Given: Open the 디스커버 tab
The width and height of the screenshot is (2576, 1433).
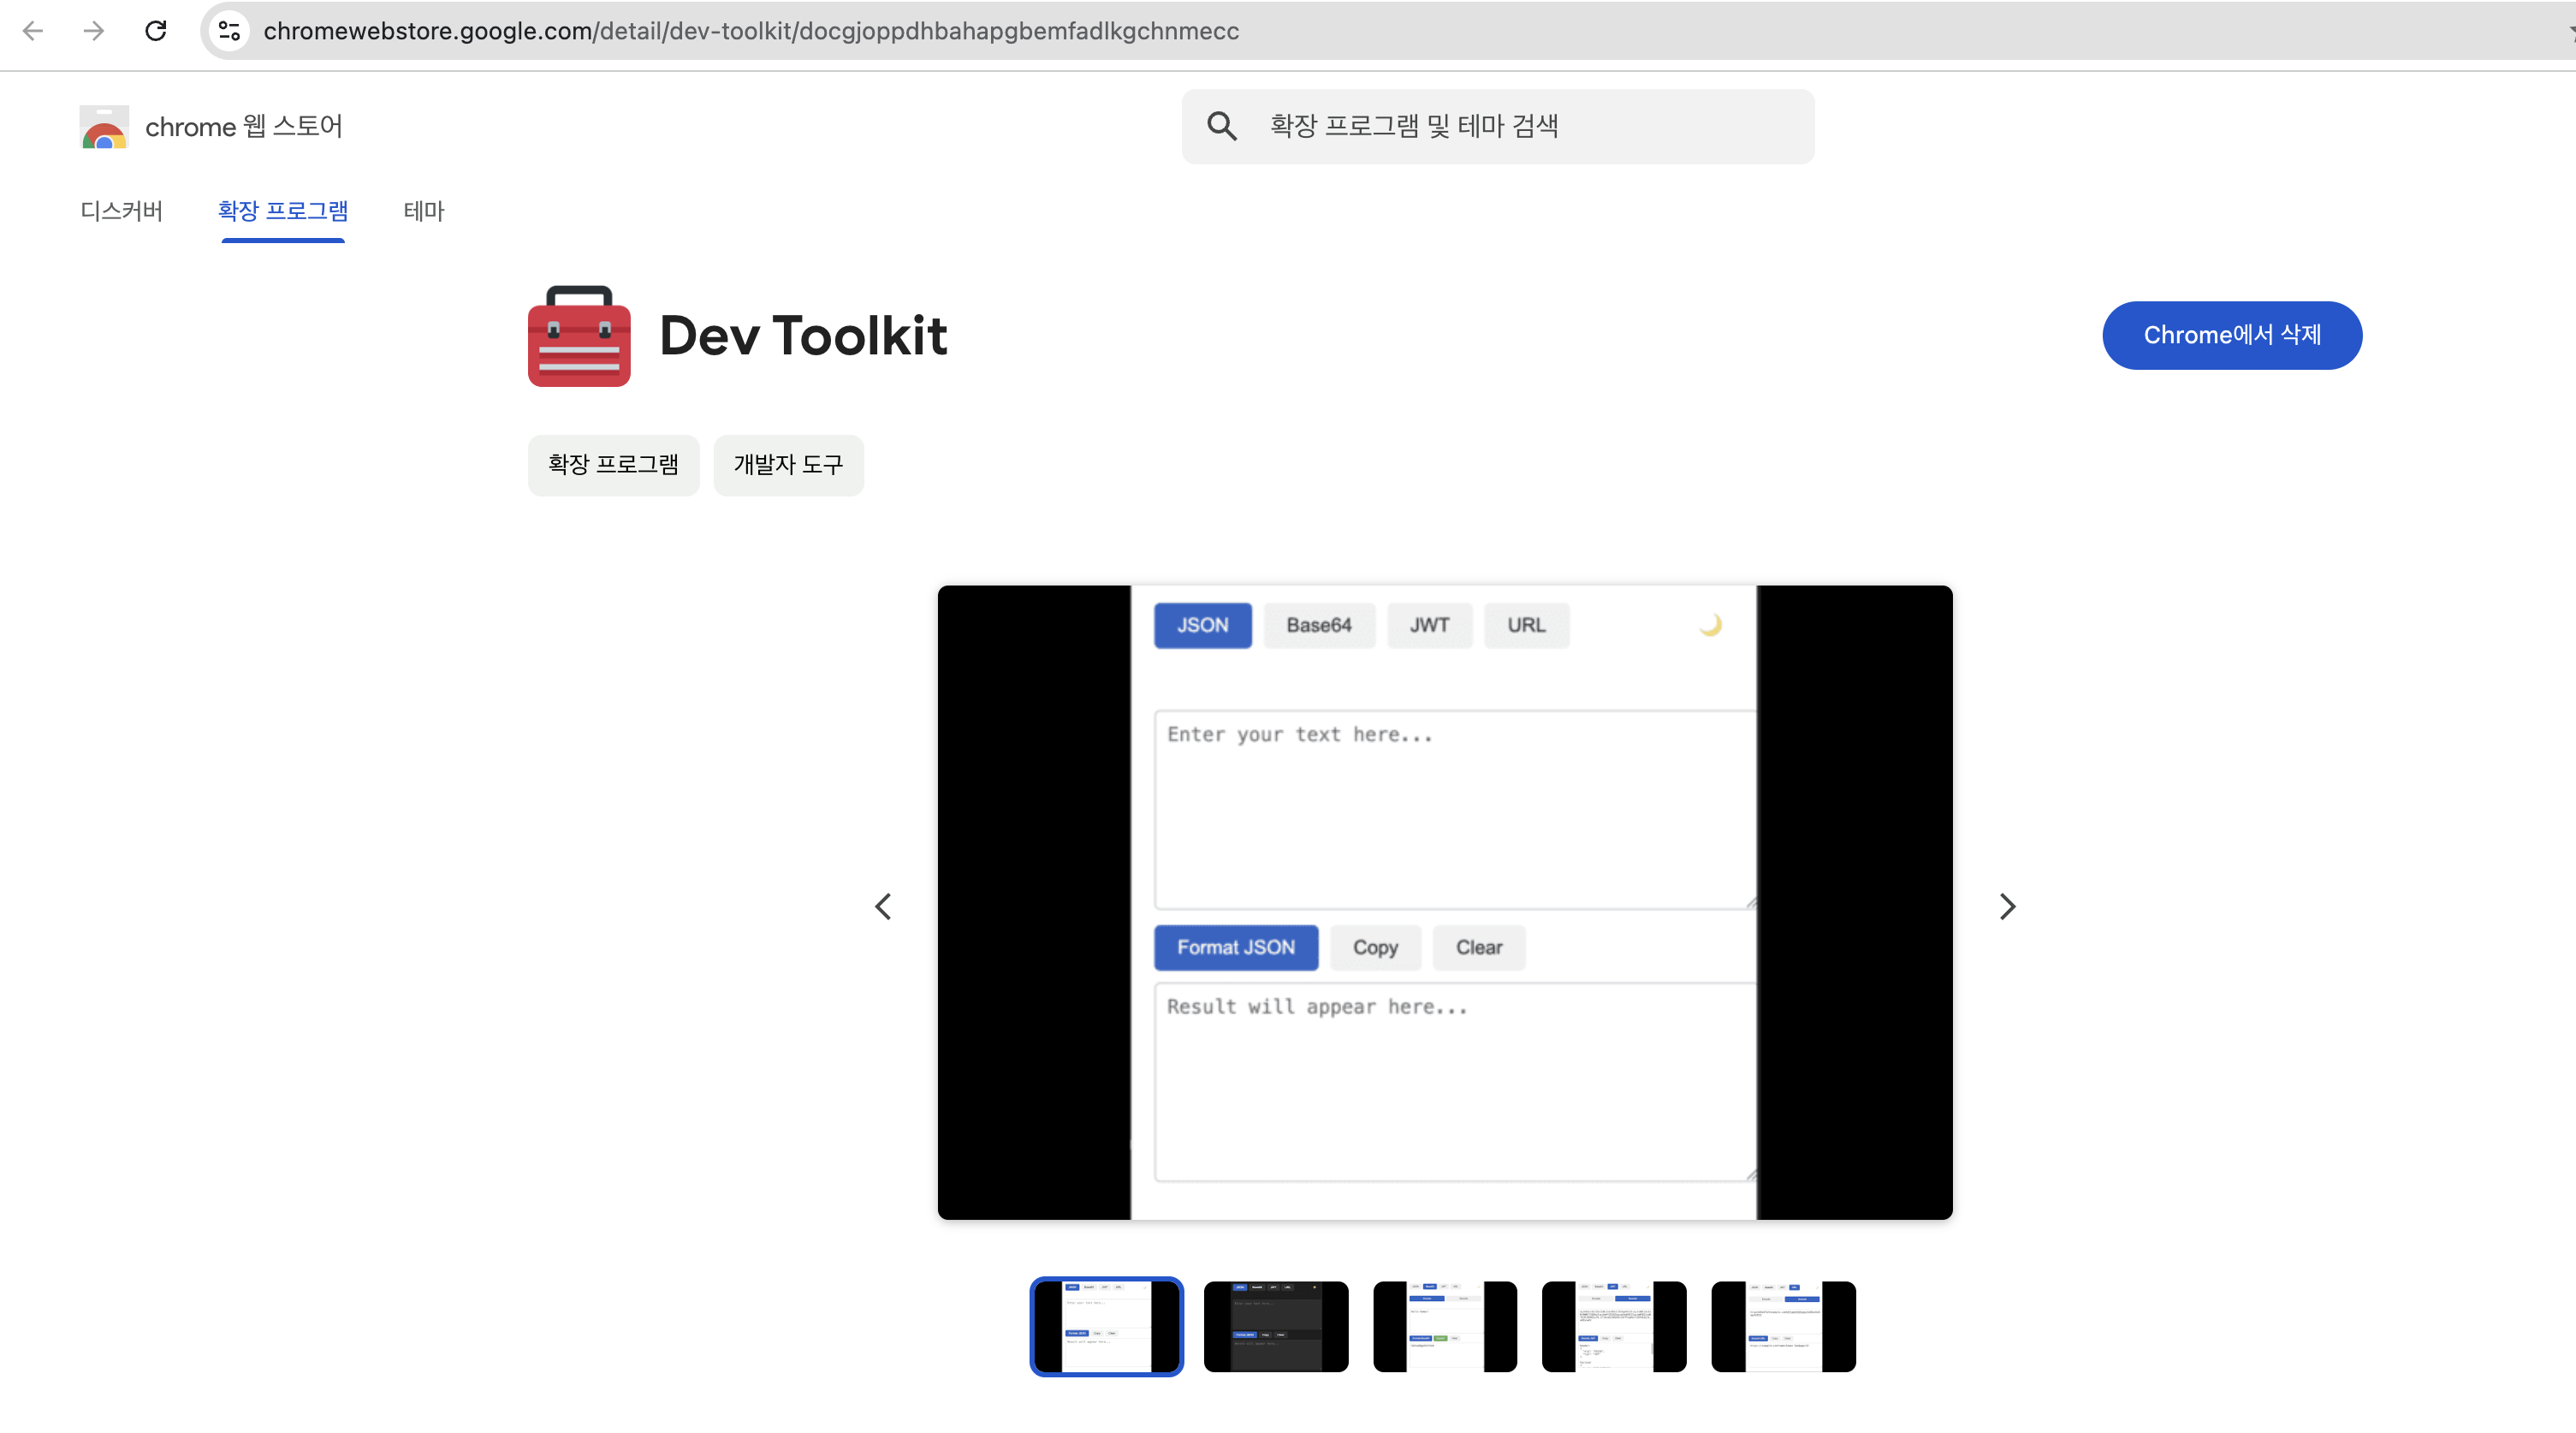Looking at the screenshot, I should pyautogui.click(x=121, y=211).
